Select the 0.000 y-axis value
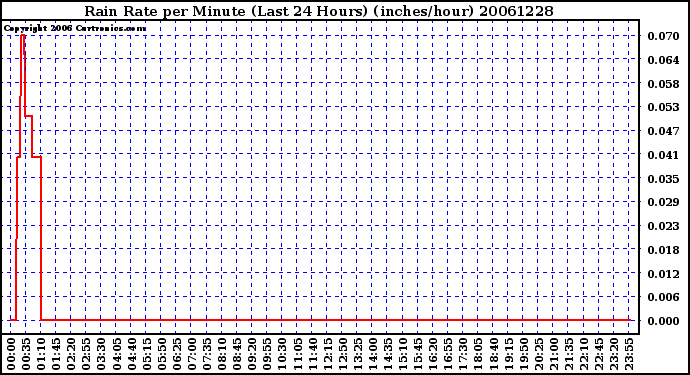690x375 pixels. [663, 321]
